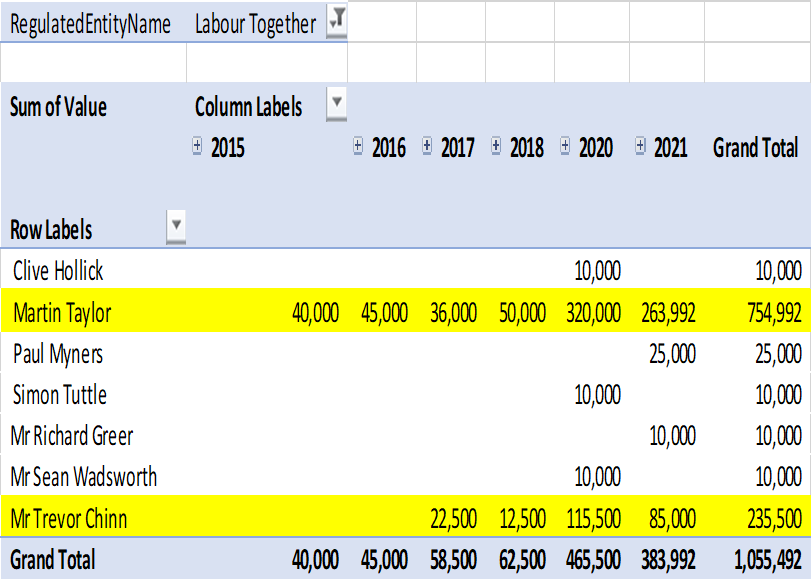Select Martin Taylor's 263,992 cell
This screenshot has width=812, height=580.
tap(669, 313)
